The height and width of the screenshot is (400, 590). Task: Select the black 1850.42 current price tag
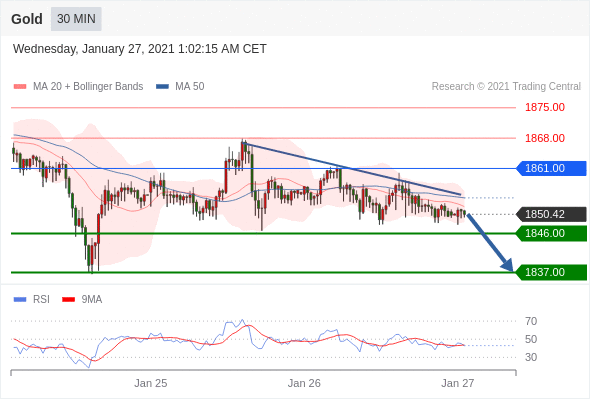pyautogui.click(x=551, y=214)
